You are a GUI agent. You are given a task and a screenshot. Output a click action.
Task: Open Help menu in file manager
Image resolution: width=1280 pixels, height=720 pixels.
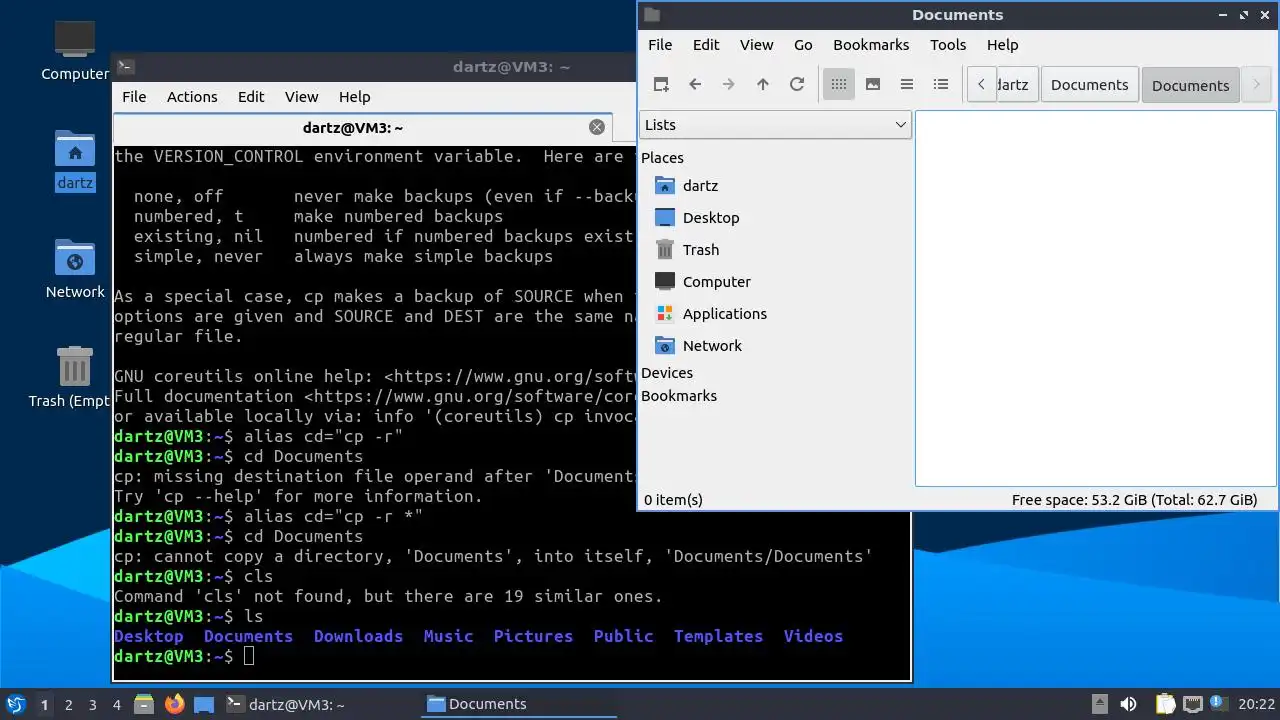pos(1002,45)
